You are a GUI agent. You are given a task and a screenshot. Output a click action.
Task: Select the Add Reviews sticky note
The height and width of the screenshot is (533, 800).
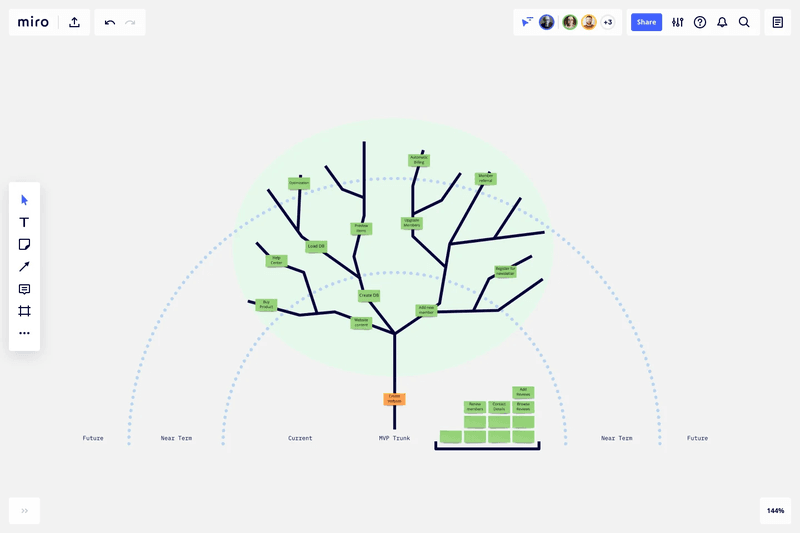click(x=523, y=392)
